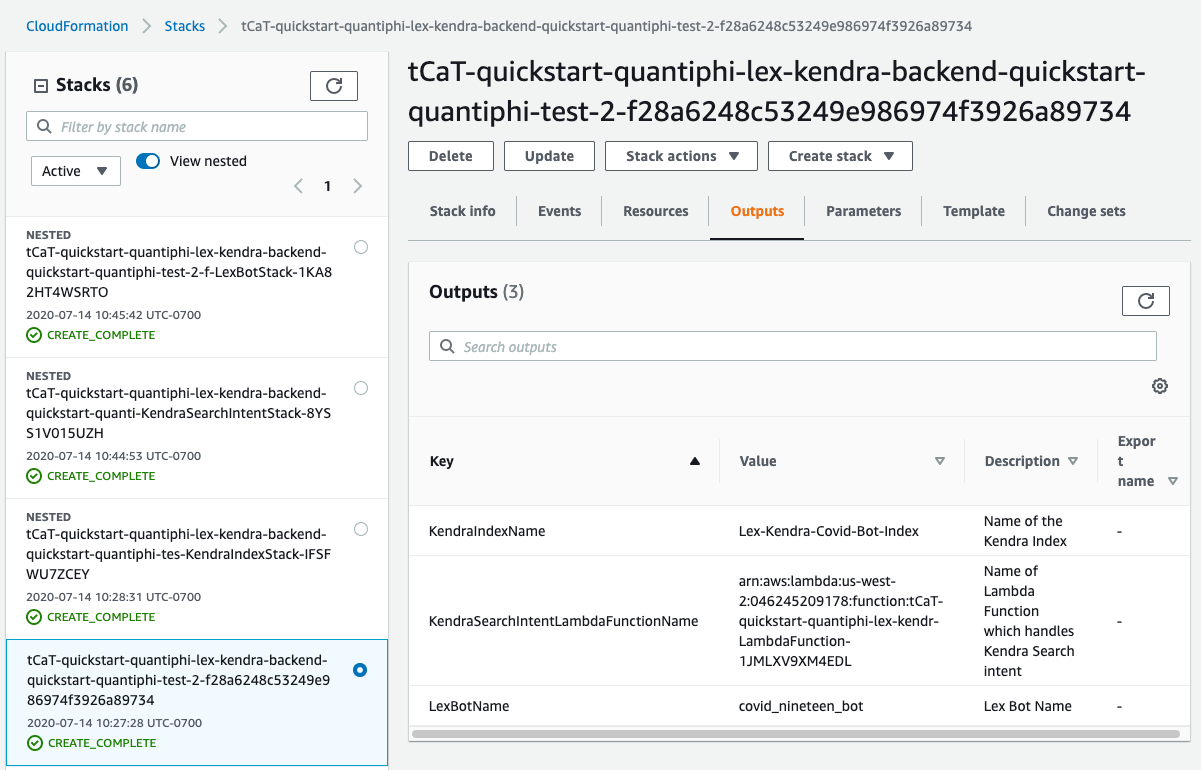
Task: Click the page number 1 in pagination
Action: [x=327, y=186]
